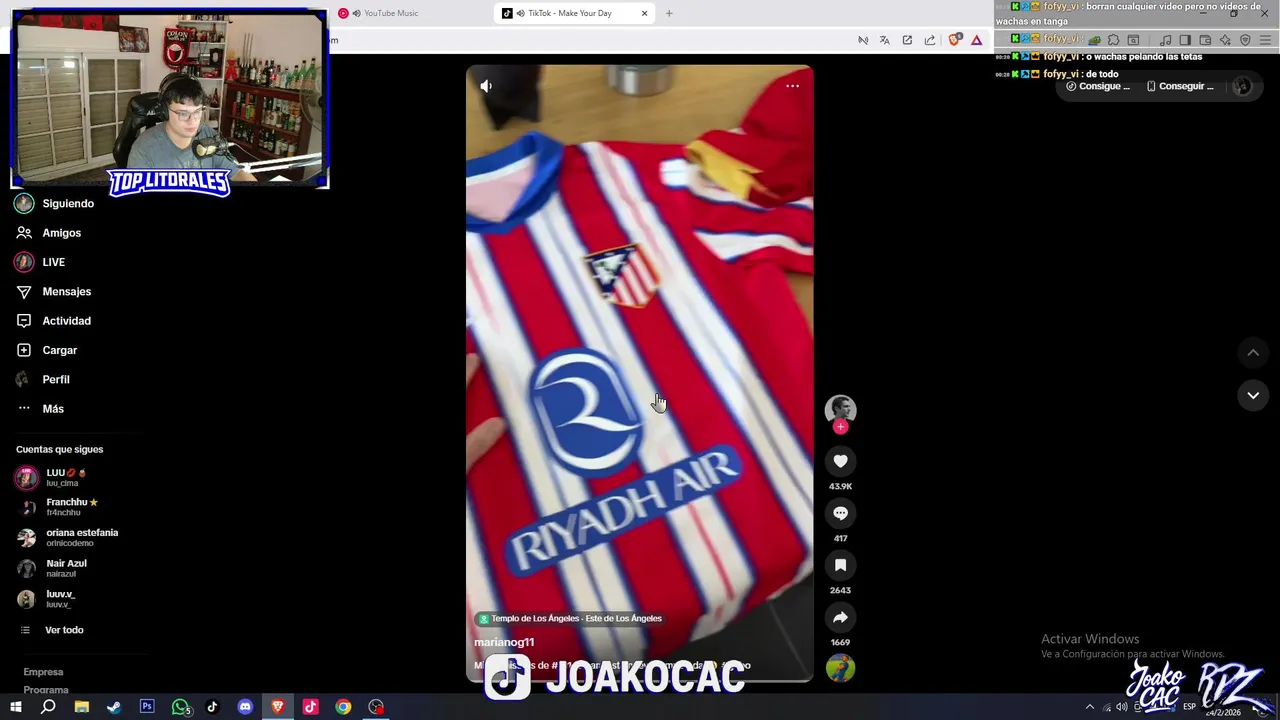Open the marianog11 username link

point(504,642)
